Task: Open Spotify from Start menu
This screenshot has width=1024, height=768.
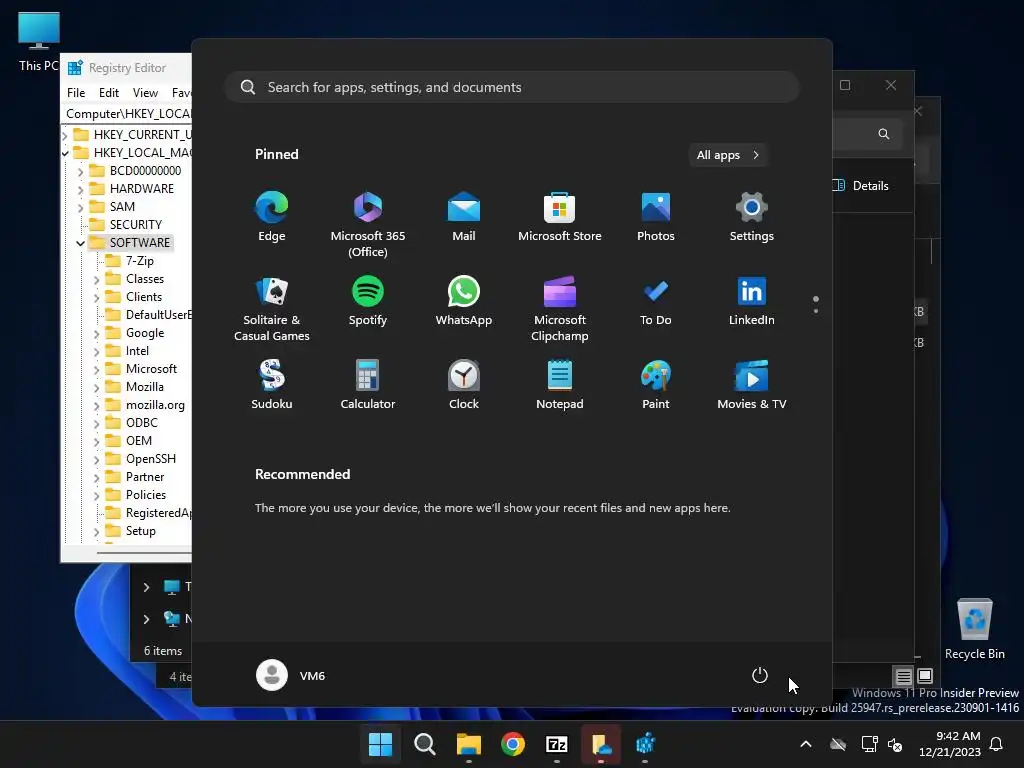Action: click(368, 301)
